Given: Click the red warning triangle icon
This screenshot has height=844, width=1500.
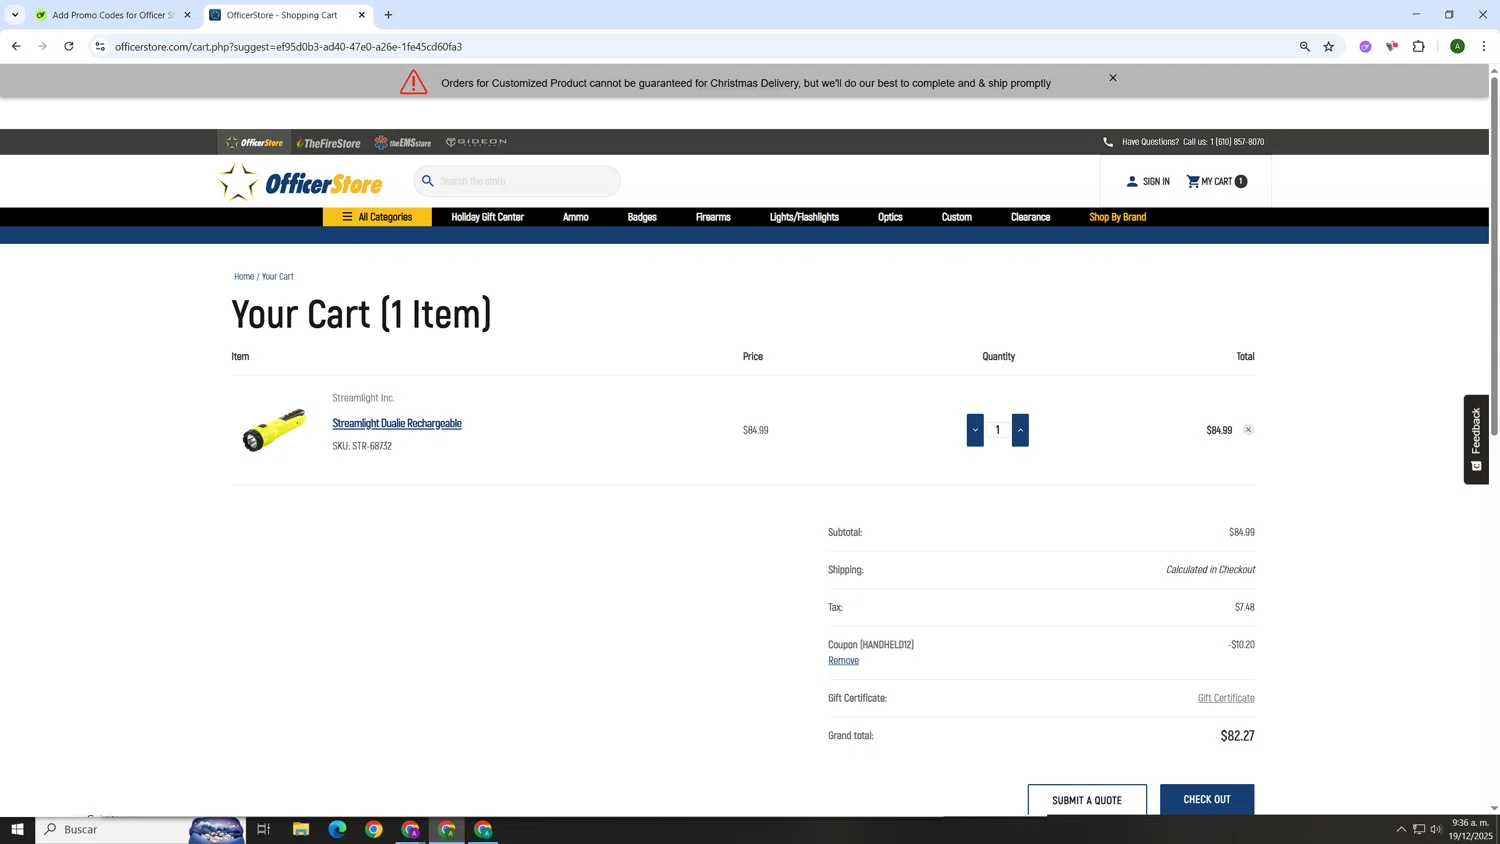Looking at the screenshot, I should tap(414, 82).
